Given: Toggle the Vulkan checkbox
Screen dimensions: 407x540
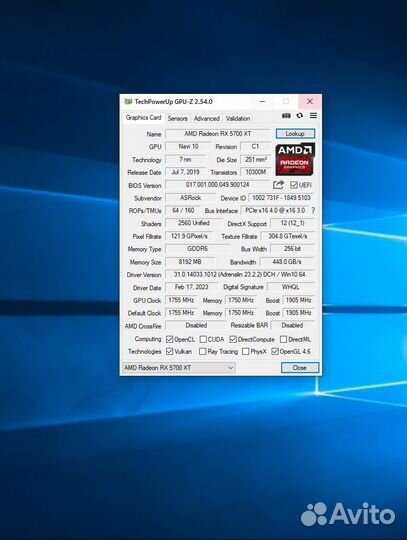Looking at the screenshot, I should point(169,351).
